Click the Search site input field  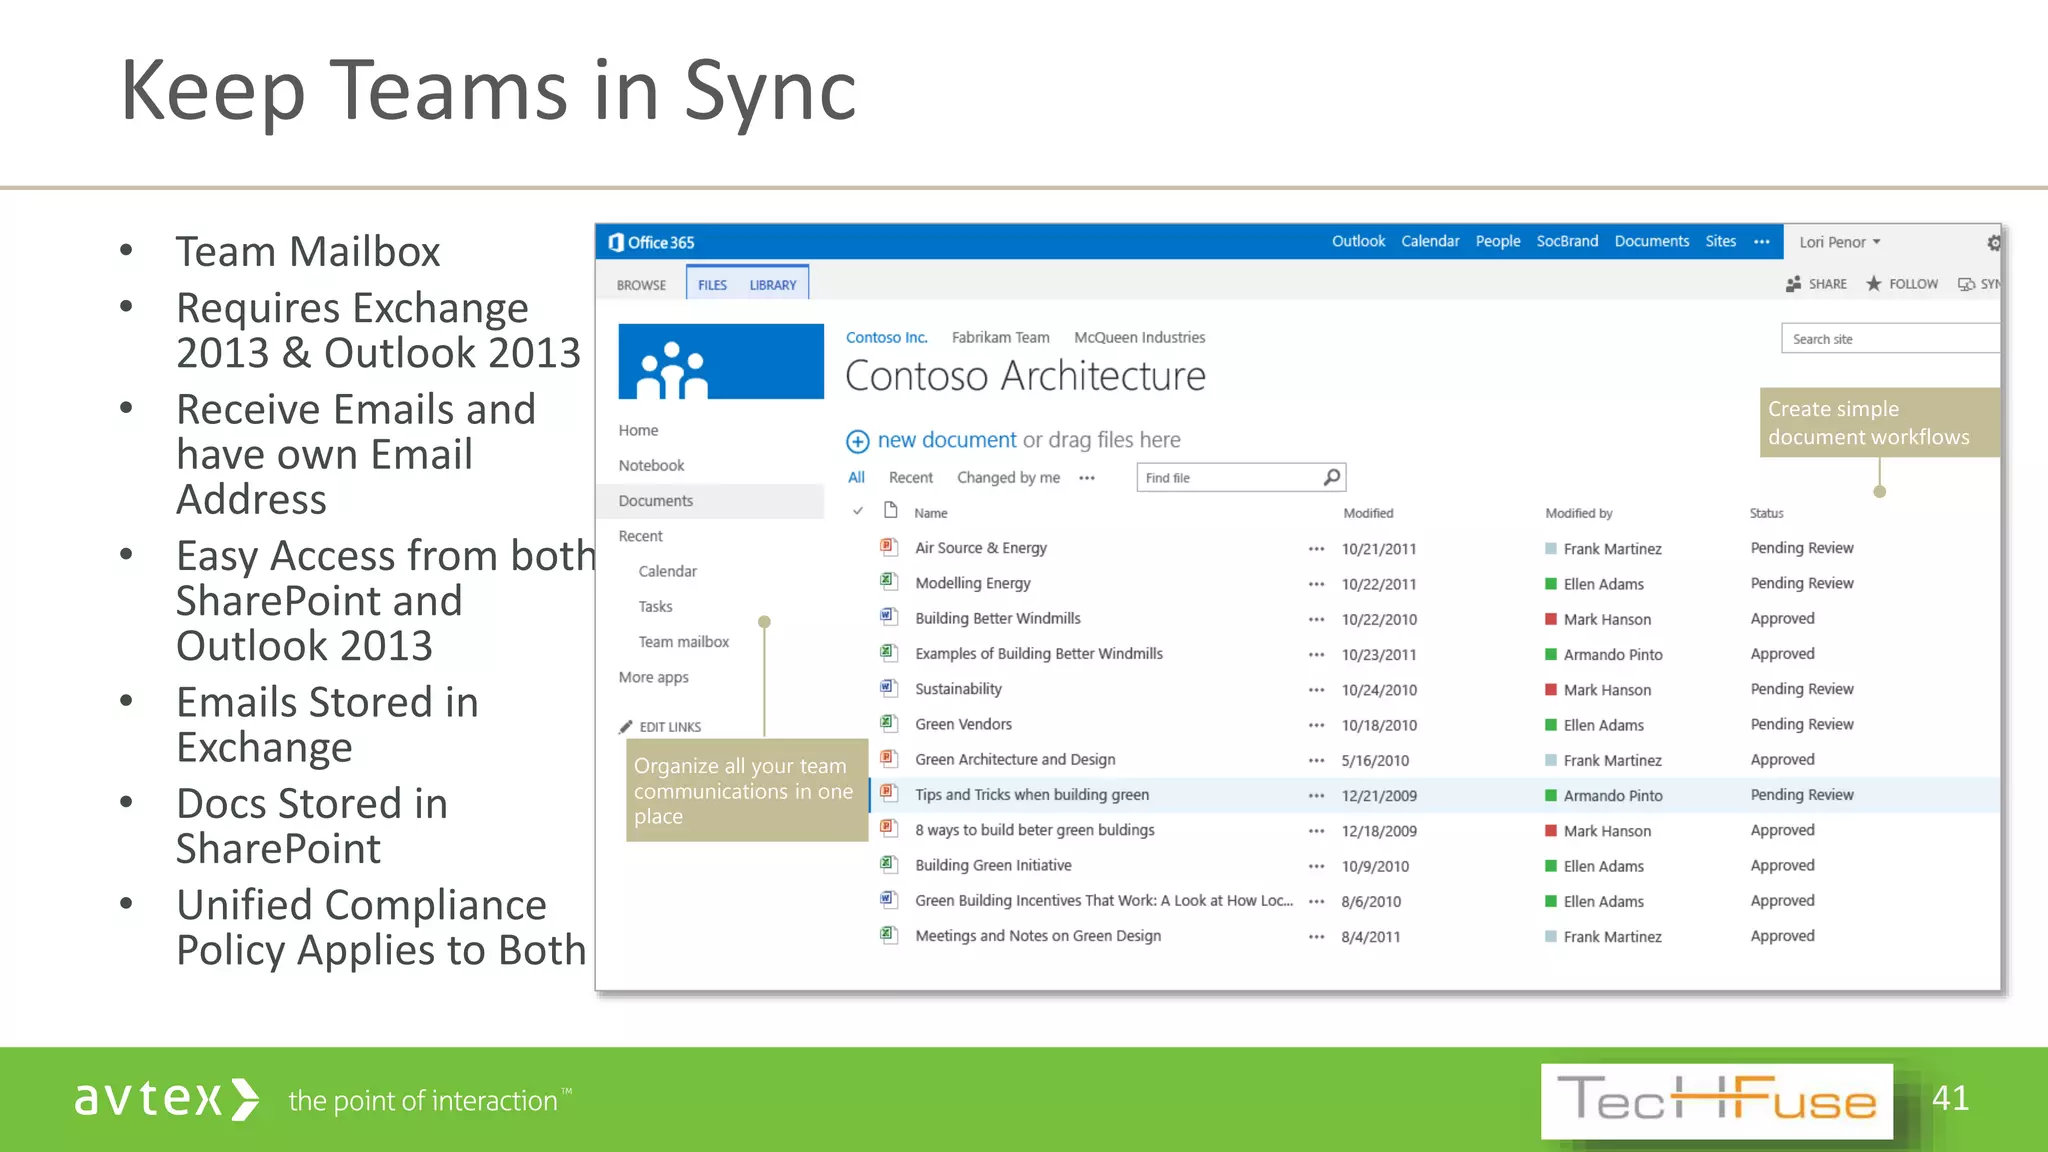[1888, 340]
